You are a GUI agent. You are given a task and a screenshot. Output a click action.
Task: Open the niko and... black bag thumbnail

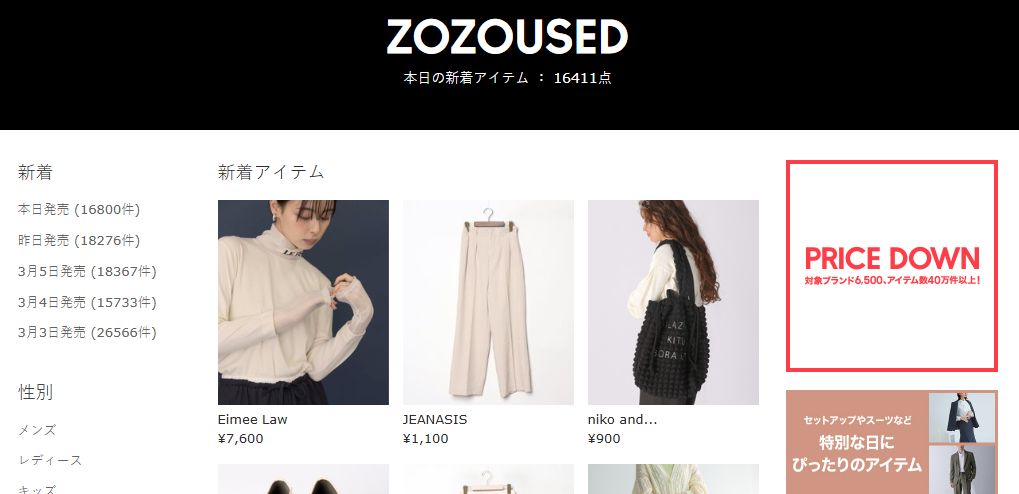pyautogui.click(x=673, y=302)
